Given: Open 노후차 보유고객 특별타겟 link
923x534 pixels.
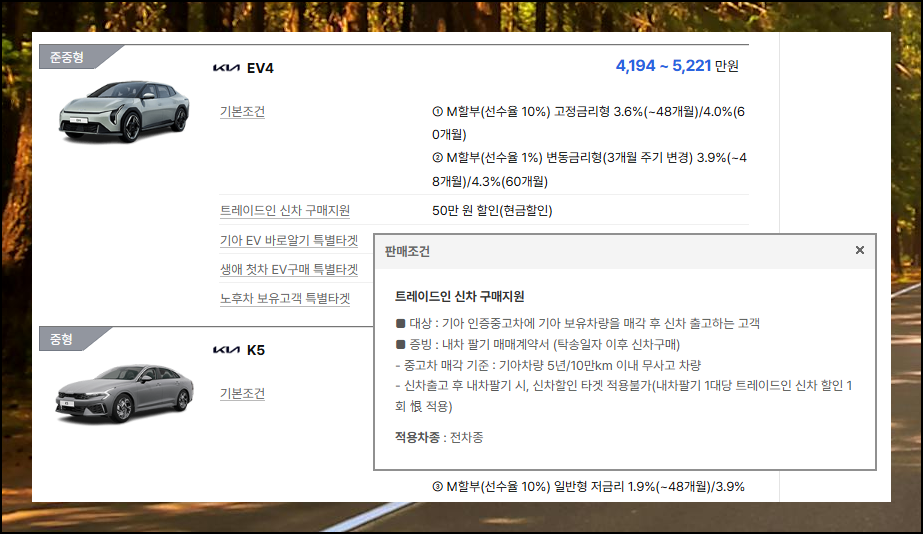Looking at the screenshot, I should coord(285,298).
